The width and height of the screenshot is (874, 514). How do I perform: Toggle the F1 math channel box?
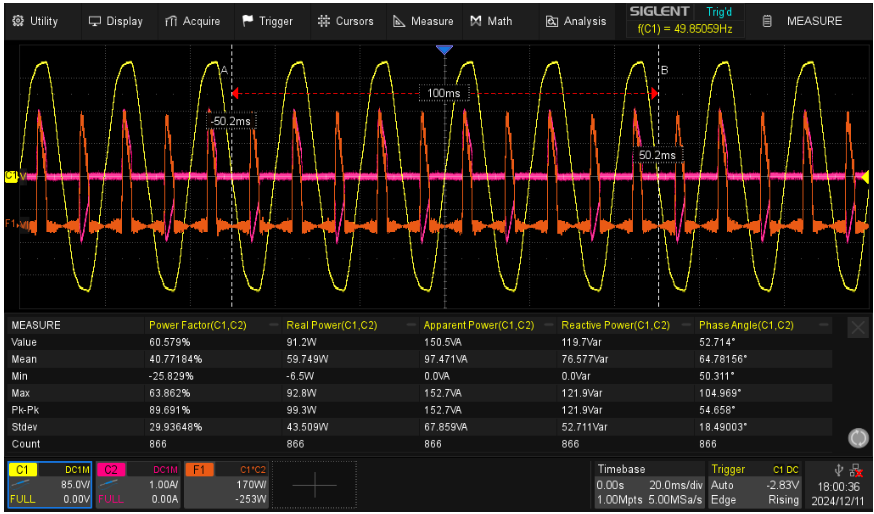[x=227, y=485]
